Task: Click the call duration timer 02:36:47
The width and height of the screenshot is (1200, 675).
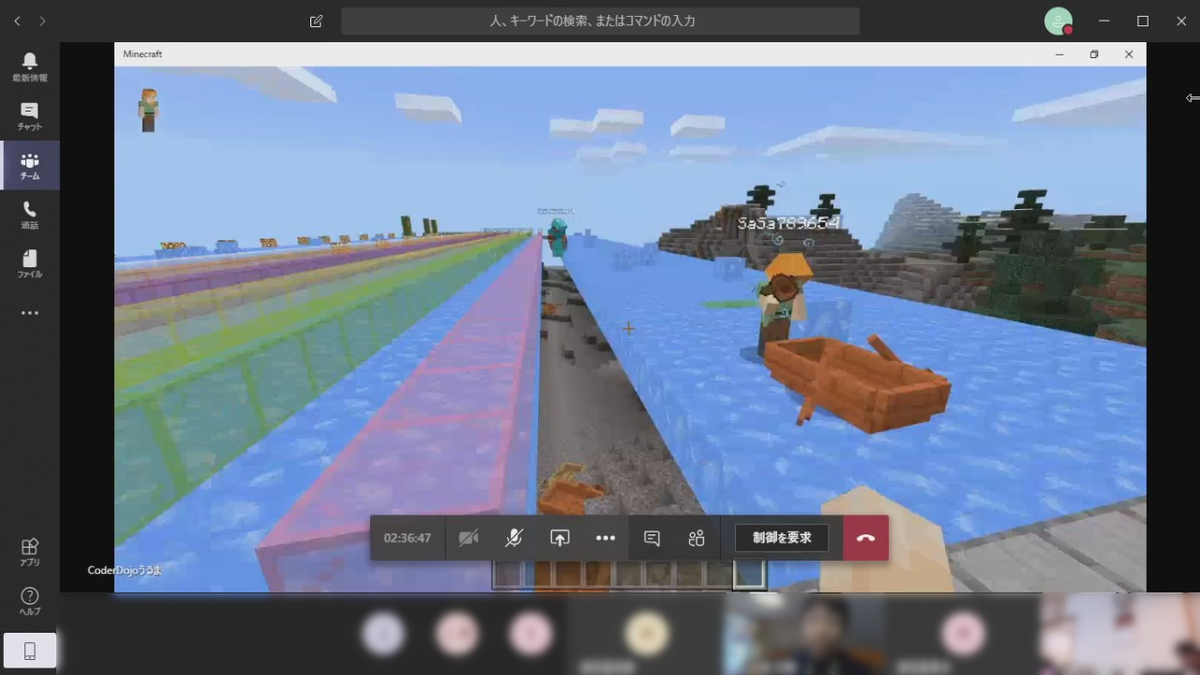Action: (x=407, y=538)
